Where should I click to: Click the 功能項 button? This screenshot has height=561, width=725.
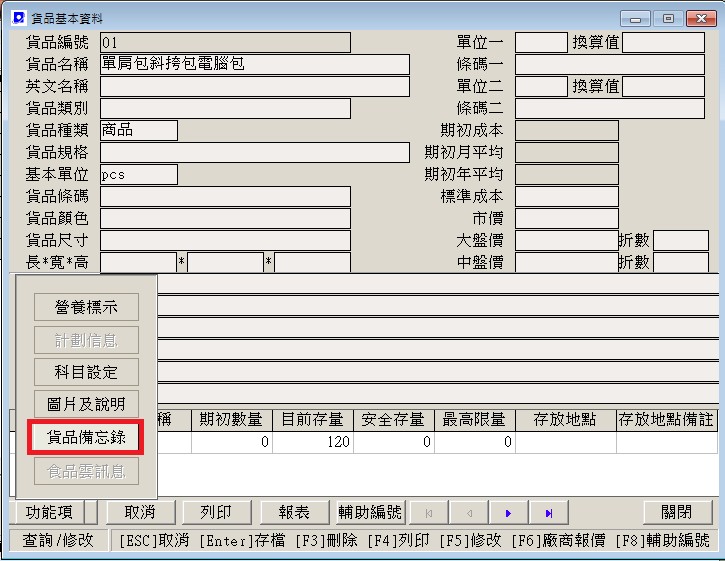pos(50,512)
